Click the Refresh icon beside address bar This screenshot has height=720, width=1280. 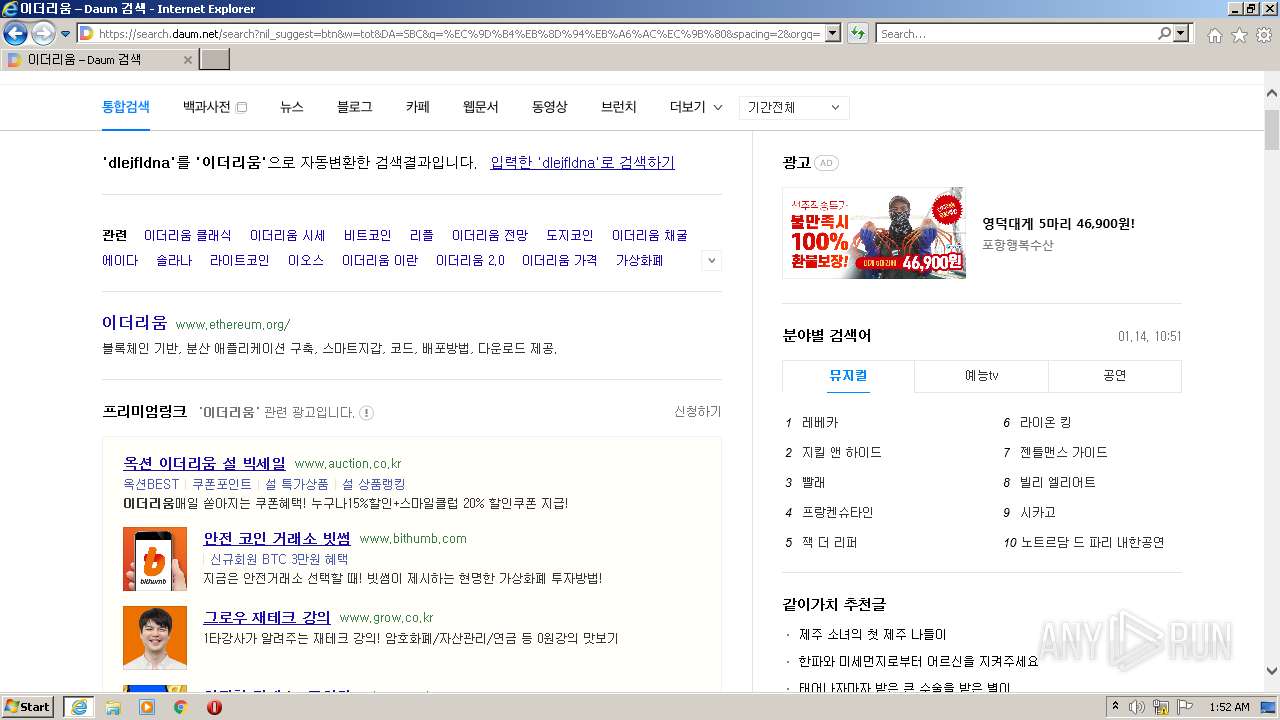[x=857, y=34]
